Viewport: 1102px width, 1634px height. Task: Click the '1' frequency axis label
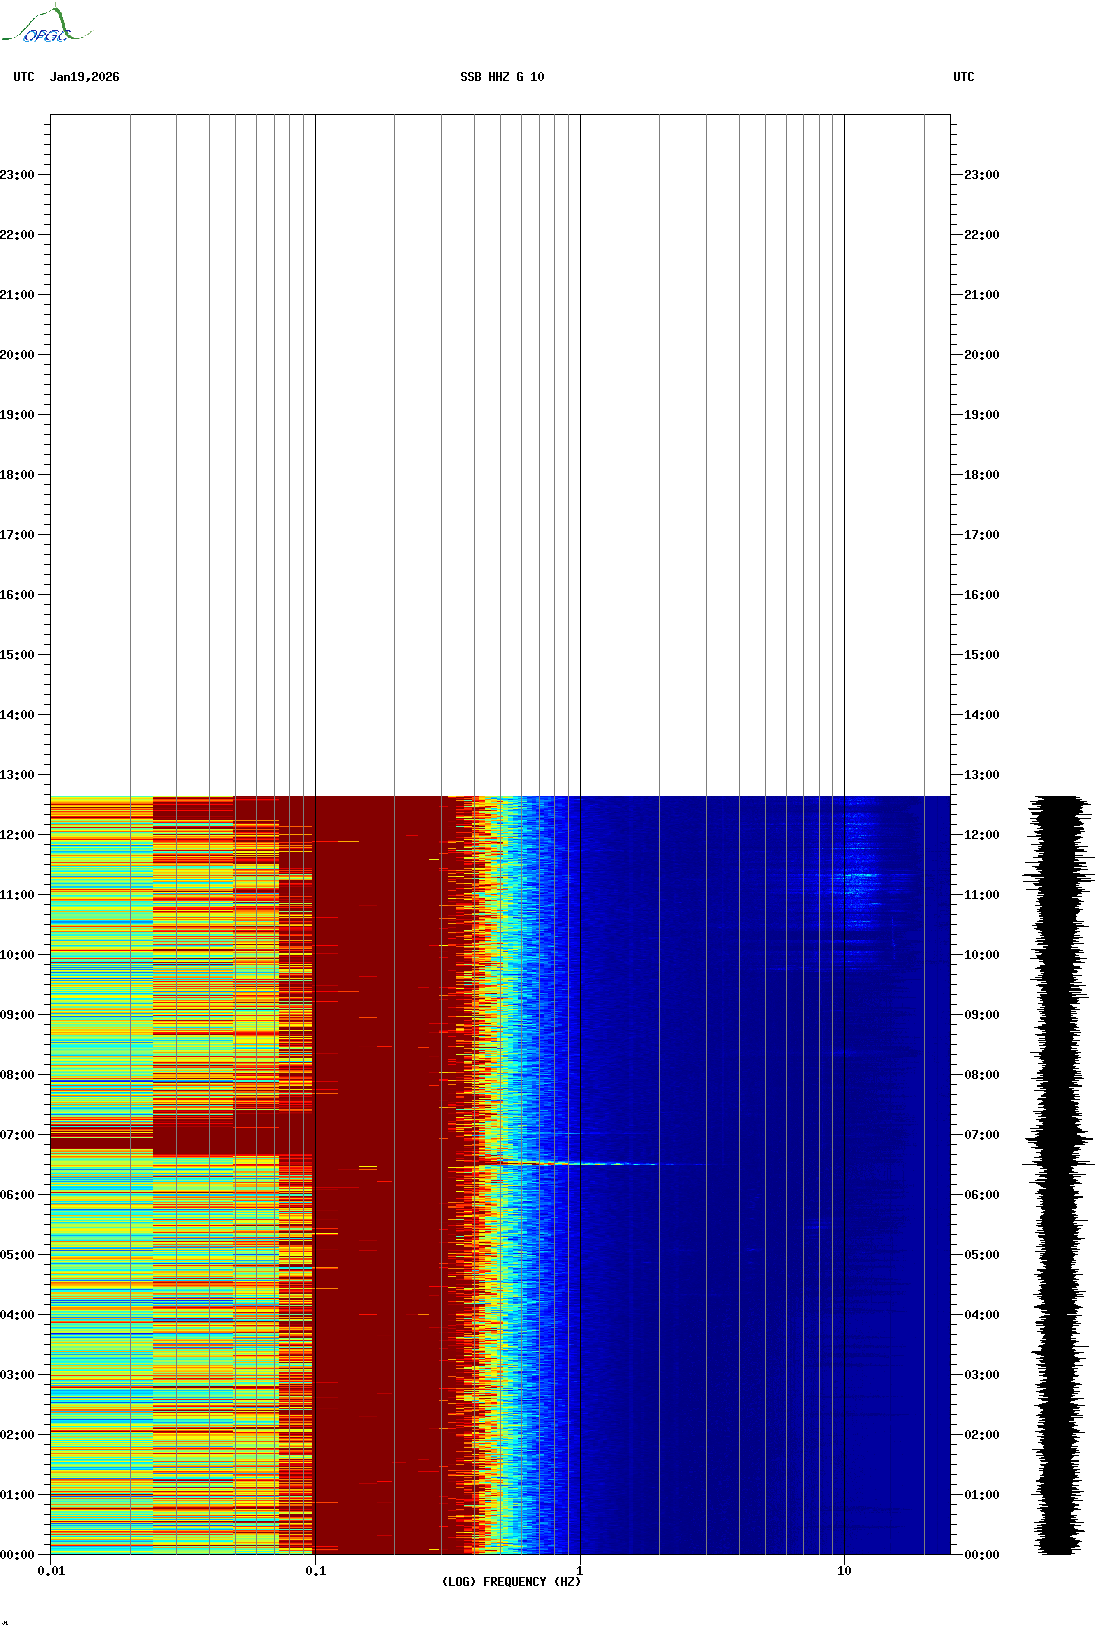point(579,1571)
